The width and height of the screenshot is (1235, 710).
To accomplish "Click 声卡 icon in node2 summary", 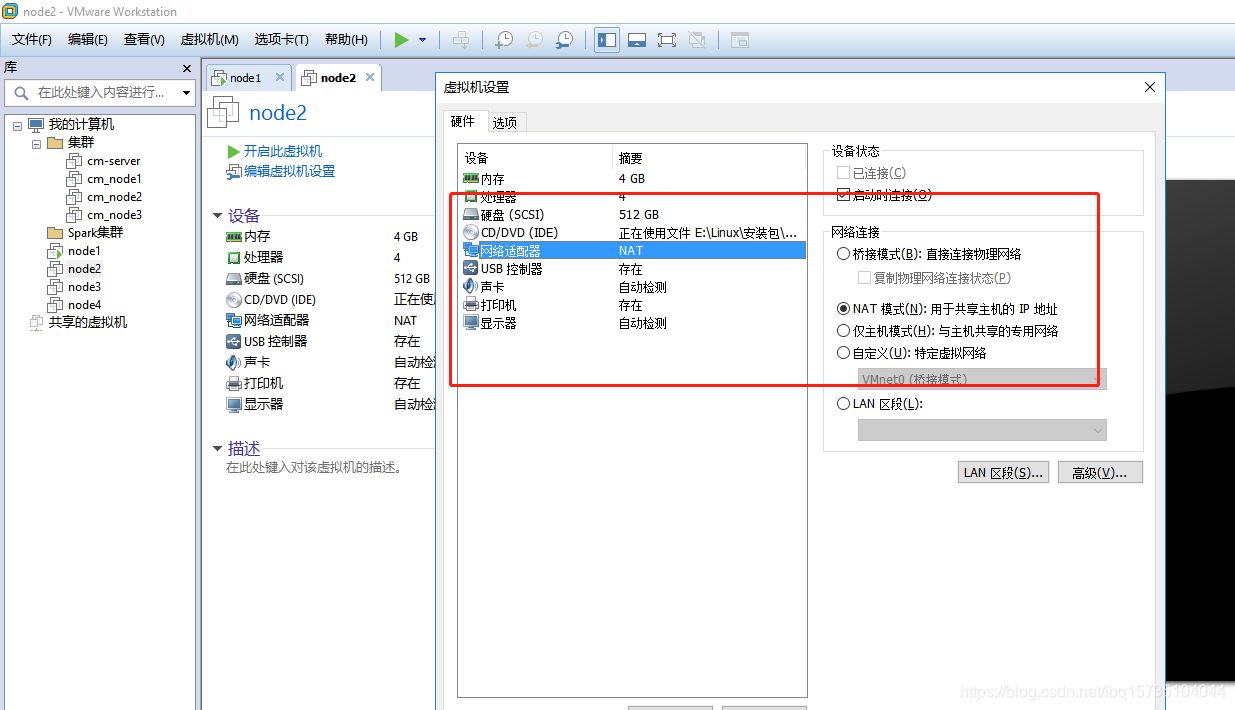I will (x=234, y=362).
